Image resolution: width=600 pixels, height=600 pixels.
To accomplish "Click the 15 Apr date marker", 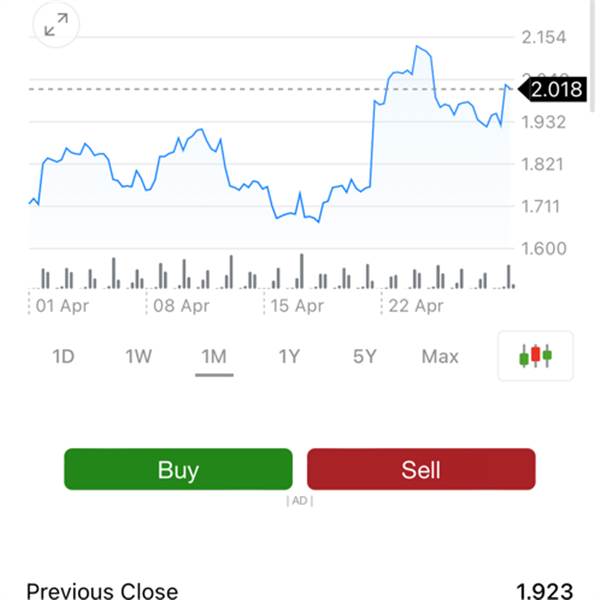I will tap(297, 306).
